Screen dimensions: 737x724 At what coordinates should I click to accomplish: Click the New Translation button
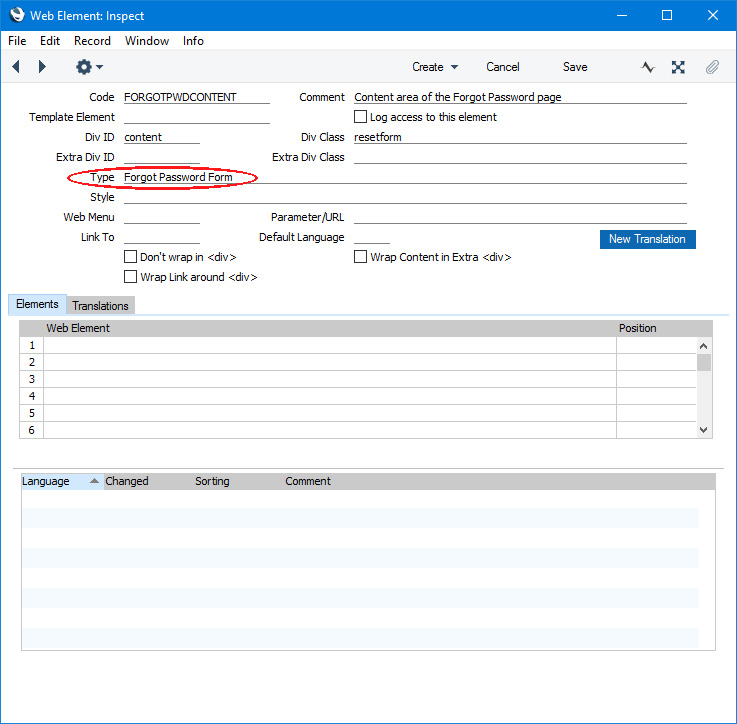click(x=647, y=239)
